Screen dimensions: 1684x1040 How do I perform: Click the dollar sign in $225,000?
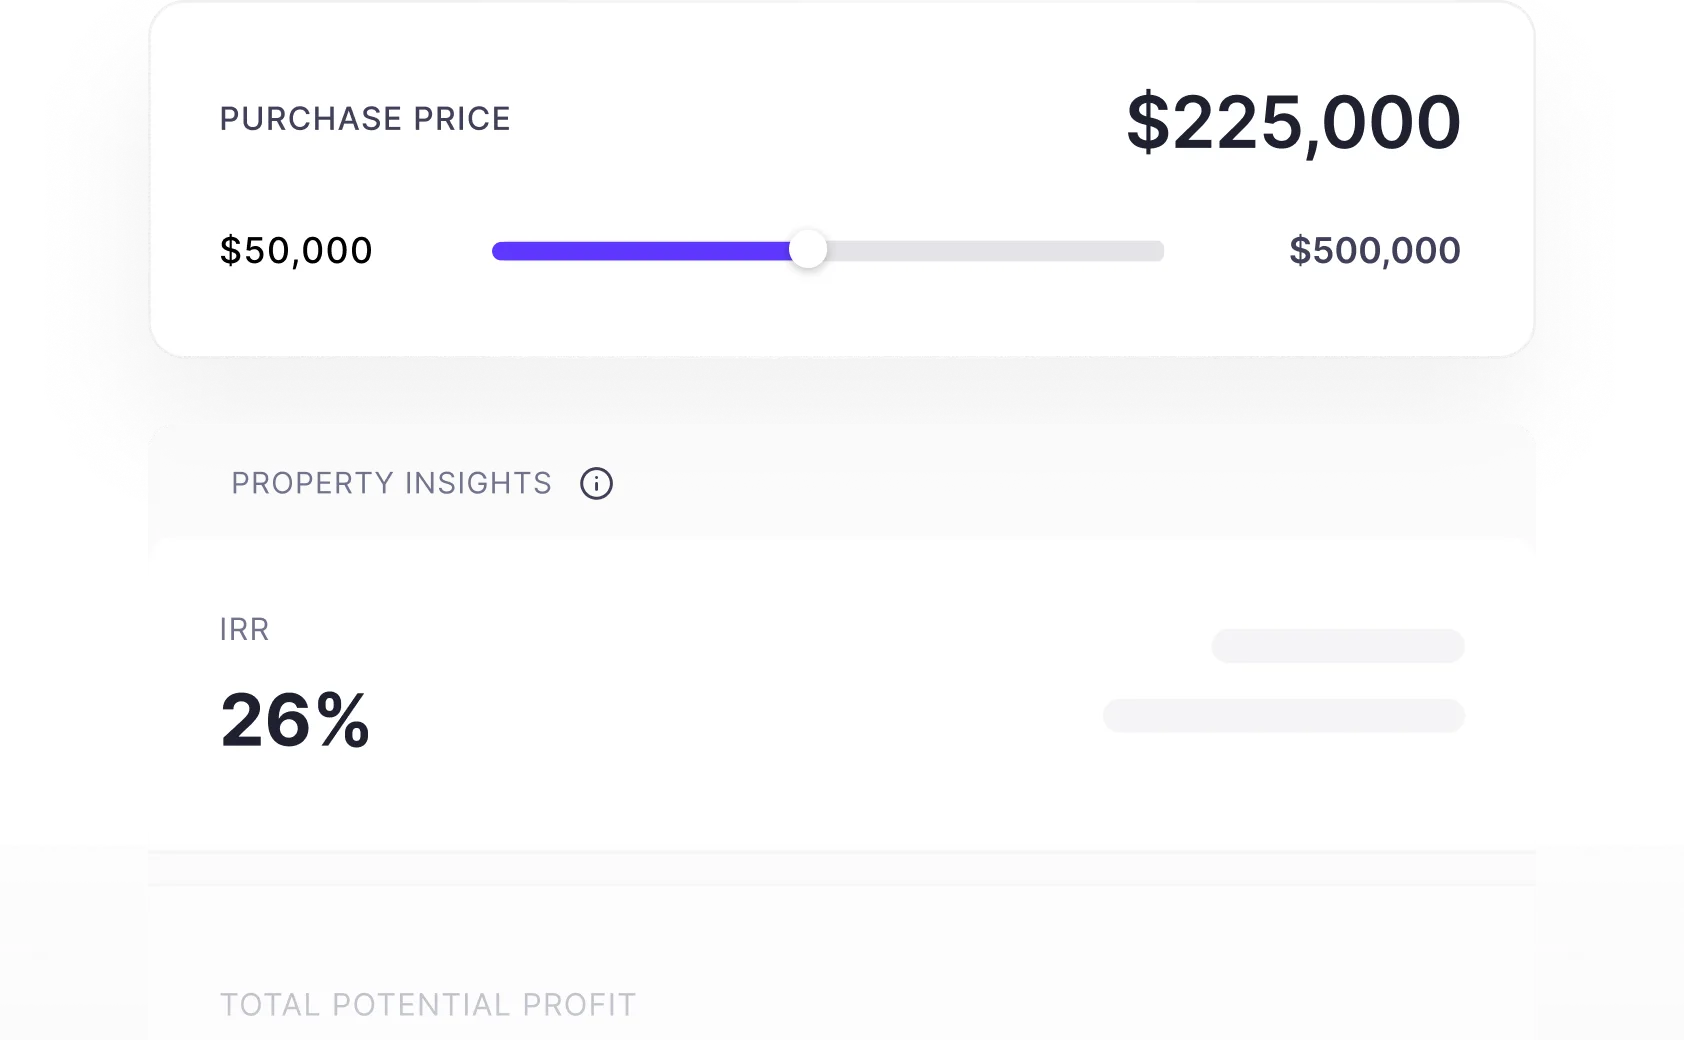1148,123
